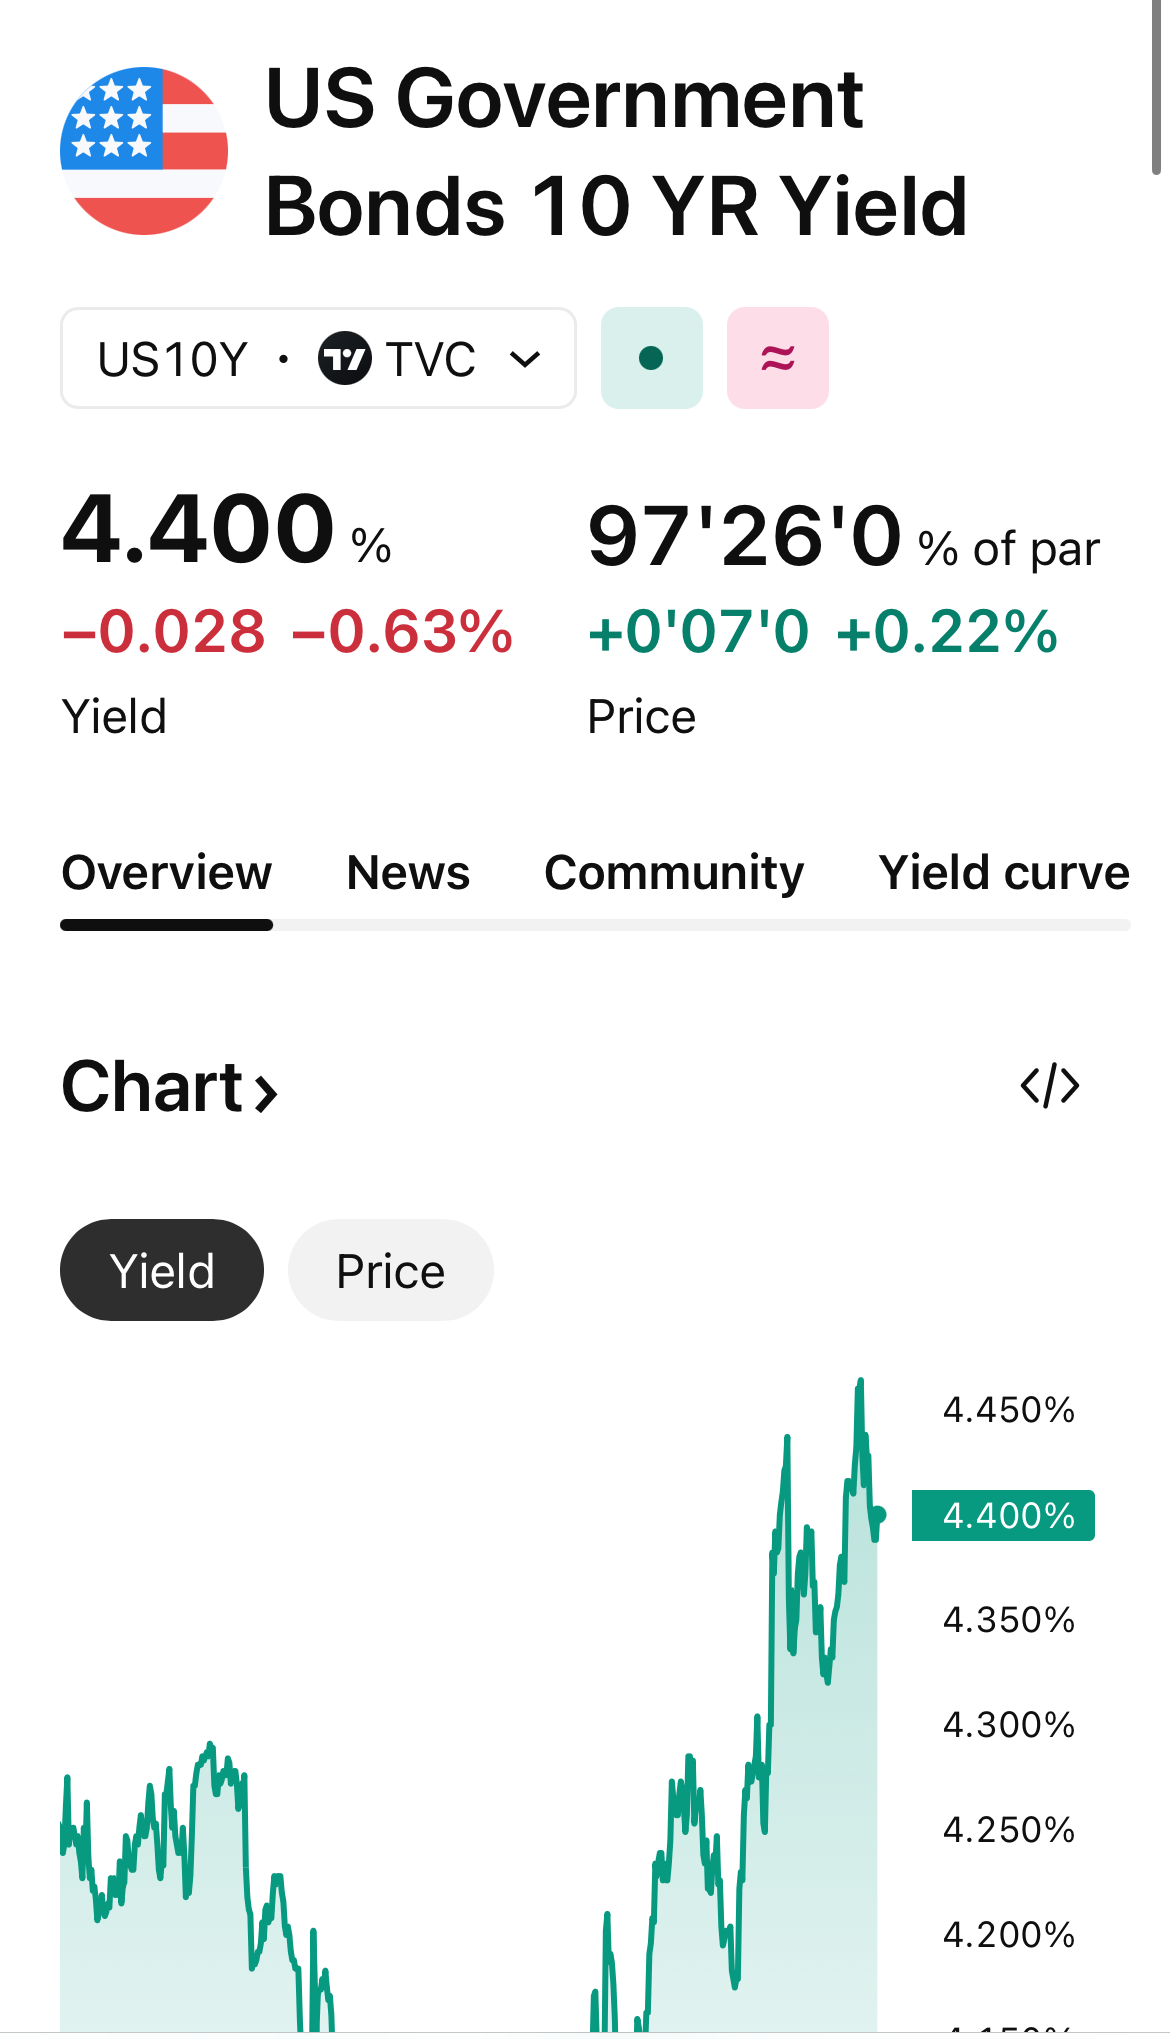Click the chart's last-value dot marker
Image resolution: width=1170 pixels, height=2039 pixels.
coord(878,1514)
